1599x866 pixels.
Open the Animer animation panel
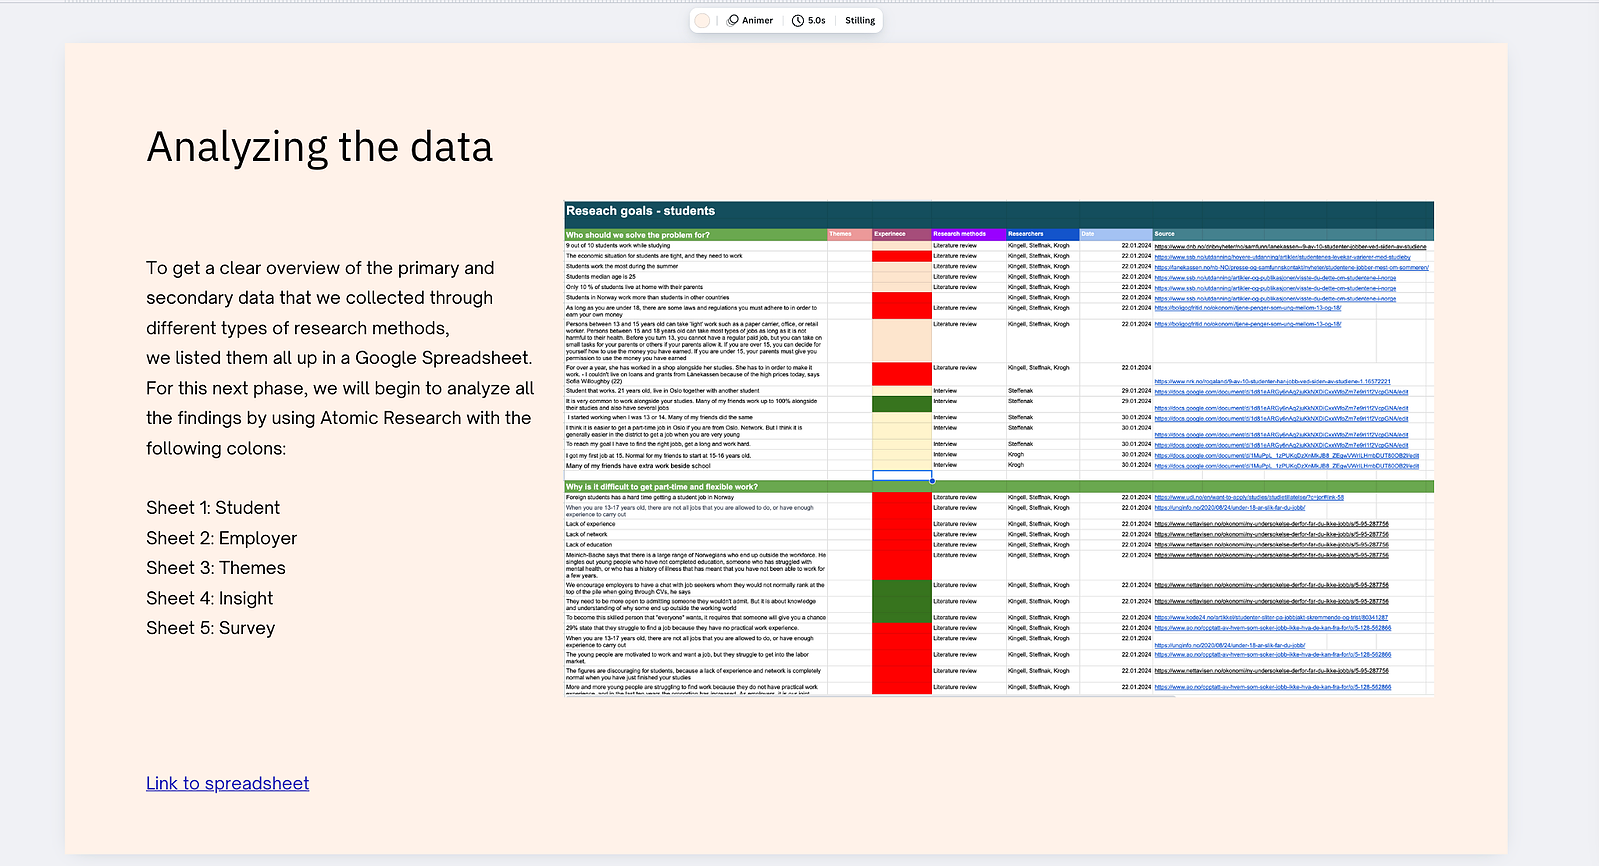click(750, 20)
